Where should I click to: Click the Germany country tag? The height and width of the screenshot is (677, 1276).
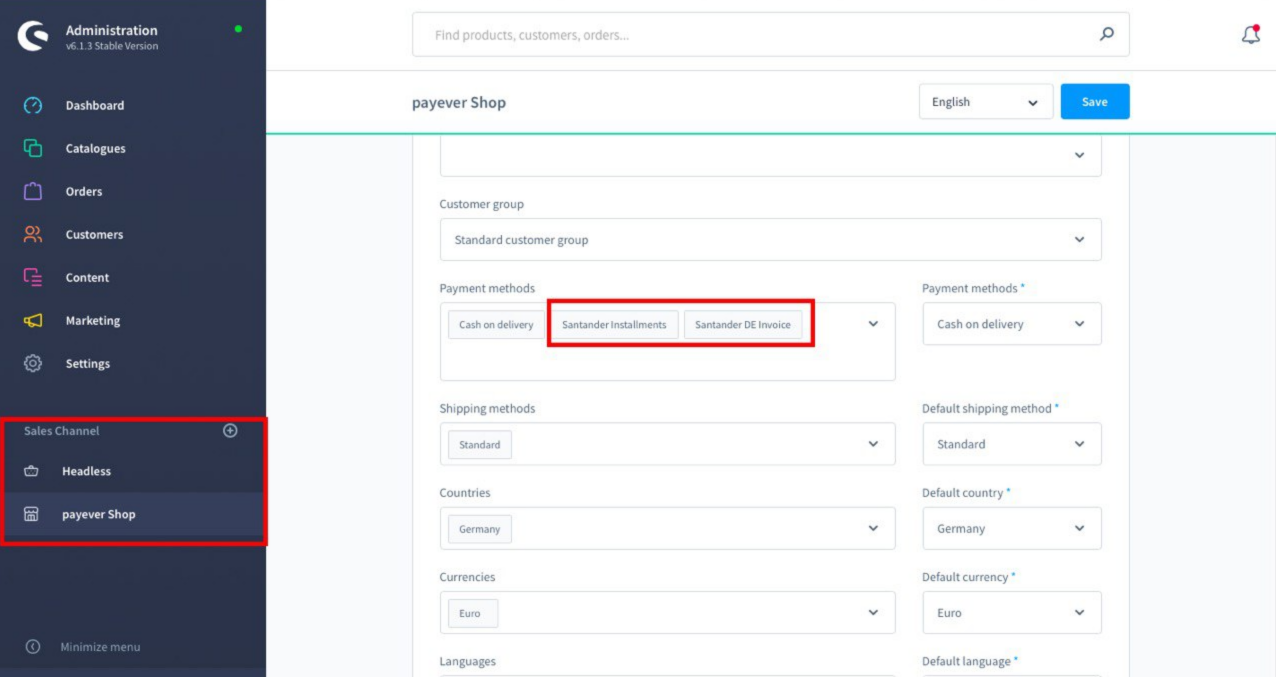[480, 529]
